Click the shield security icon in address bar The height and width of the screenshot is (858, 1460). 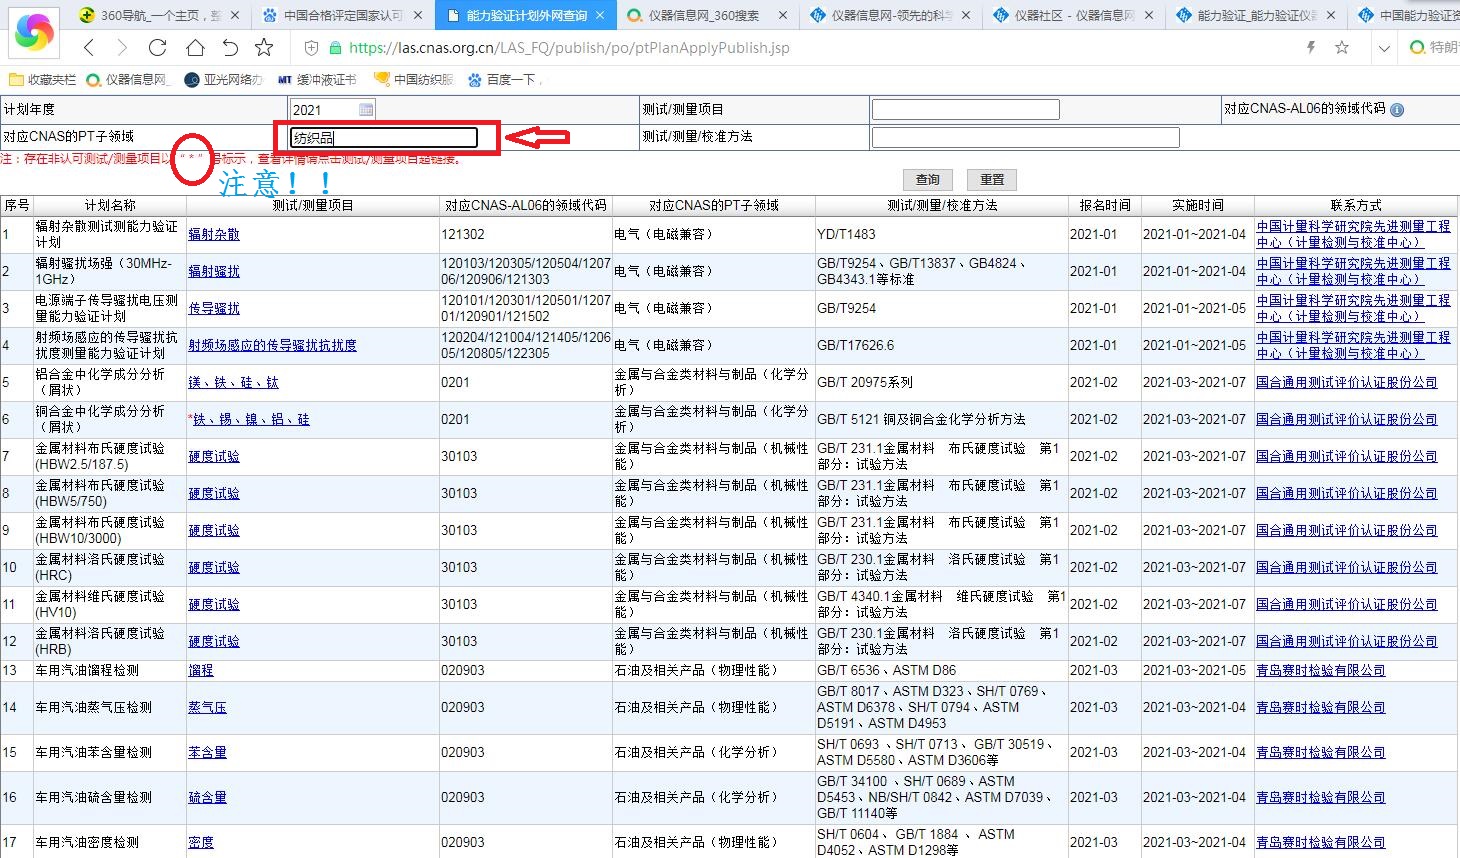click(x=311, y=47)
